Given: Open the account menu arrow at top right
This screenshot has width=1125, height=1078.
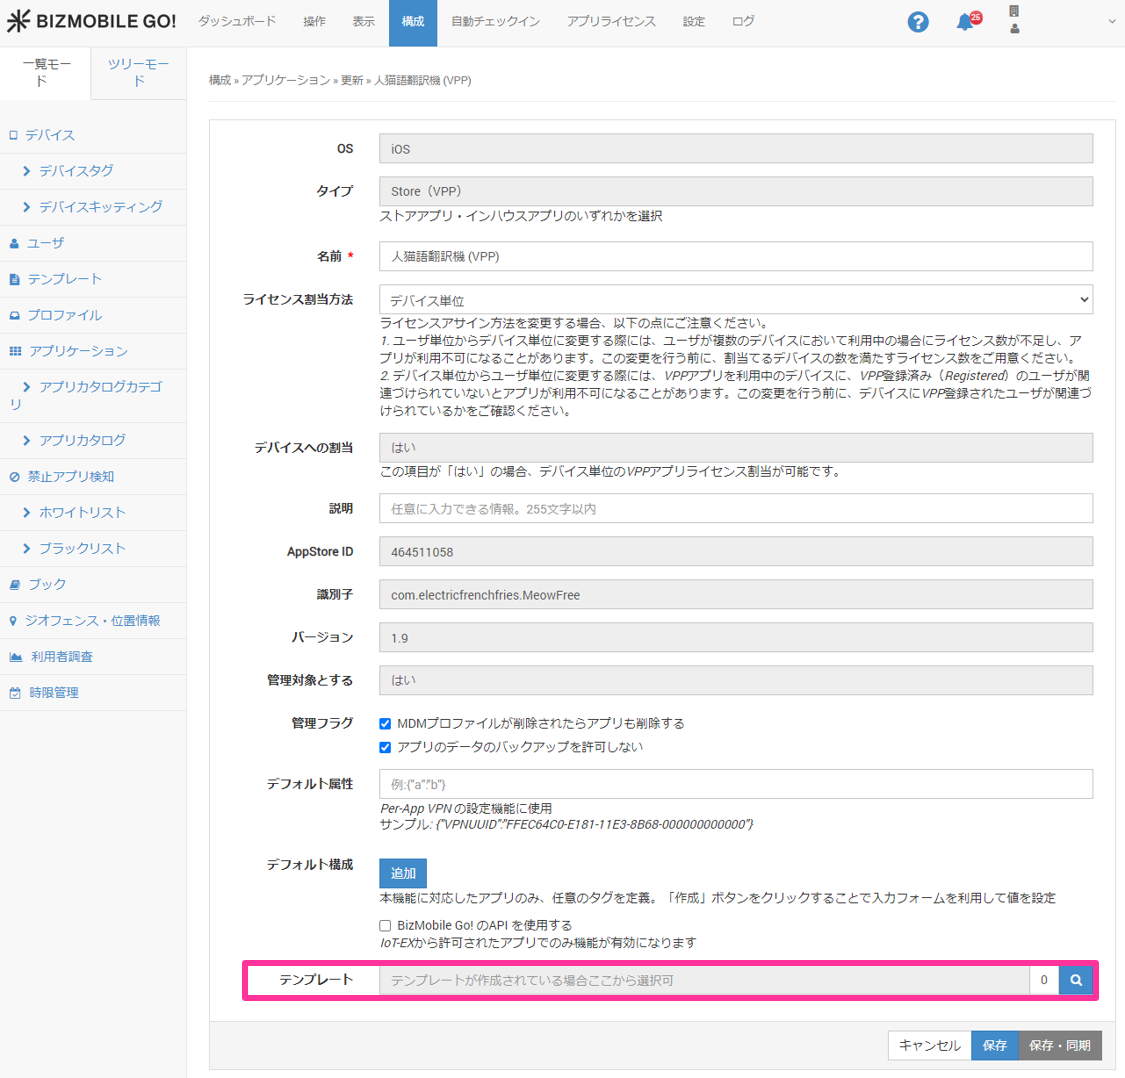Looking at the screenshot, I should pos(1111,22).
